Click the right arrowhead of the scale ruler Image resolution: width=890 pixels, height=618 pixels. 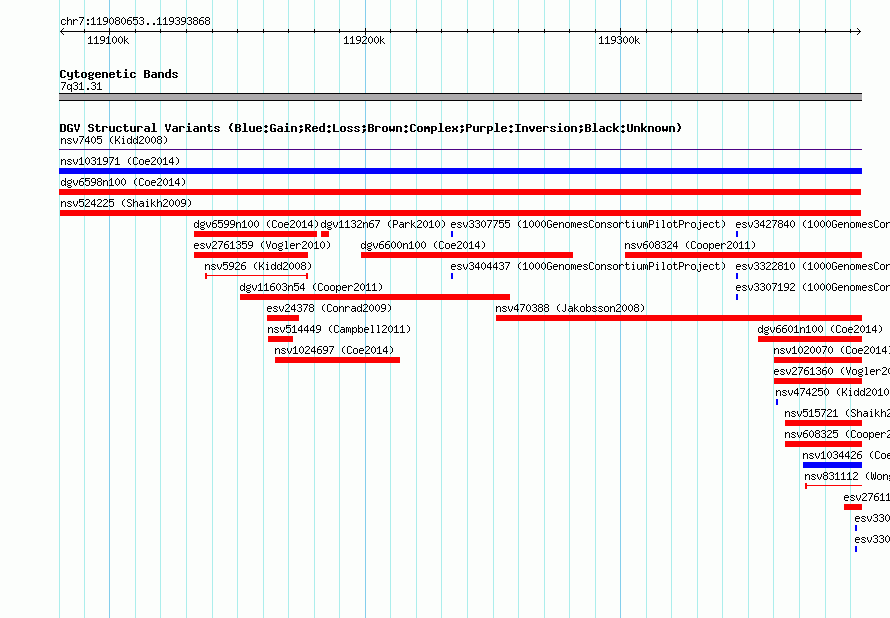[x=859, y=32]
